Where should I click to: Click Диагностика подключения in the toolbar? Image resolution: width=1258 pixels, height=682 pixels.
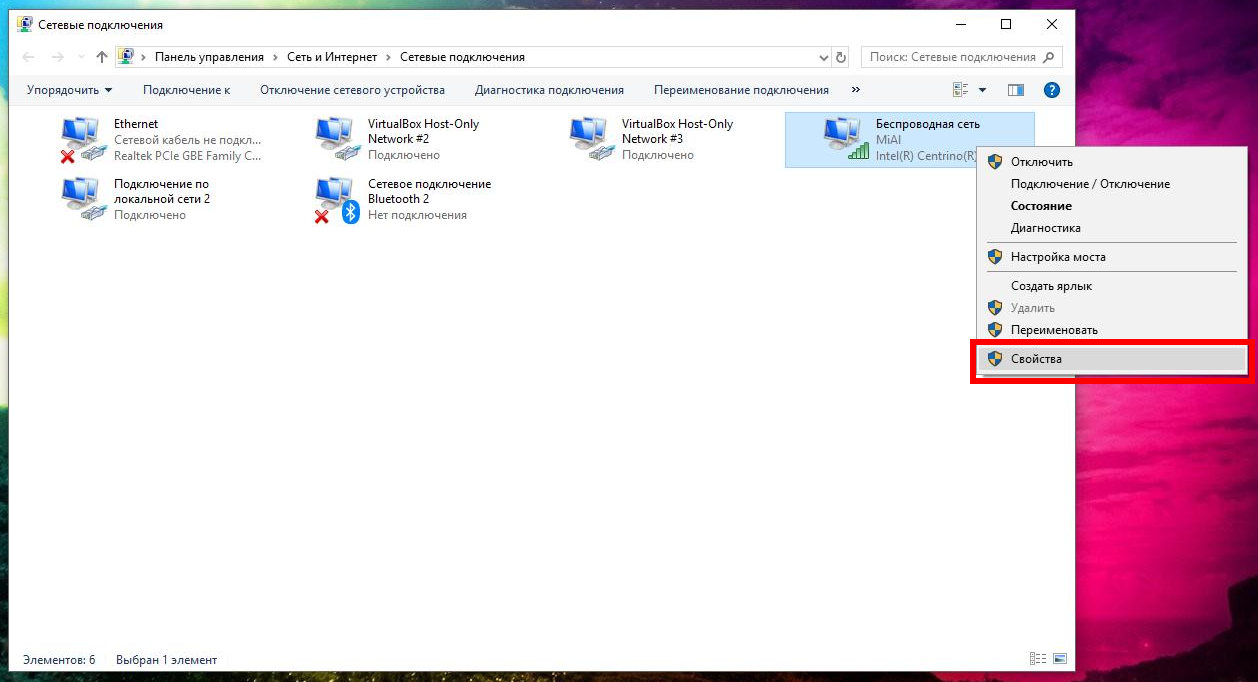click(x=549, y=90)
